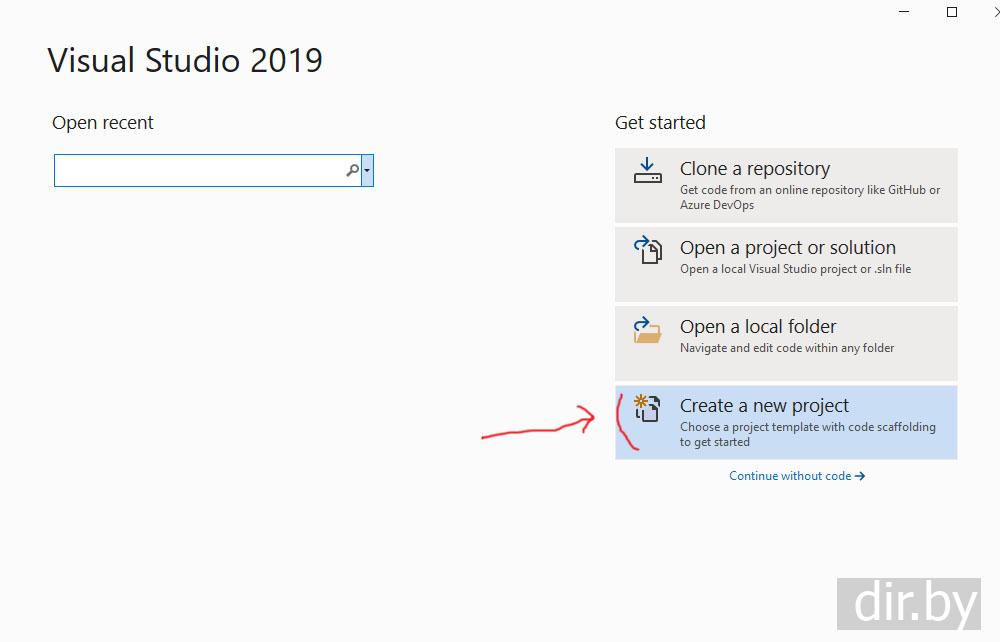Click the Open a local folder icon
Viewport: 1000px width, 642px height.
[648, 329]
